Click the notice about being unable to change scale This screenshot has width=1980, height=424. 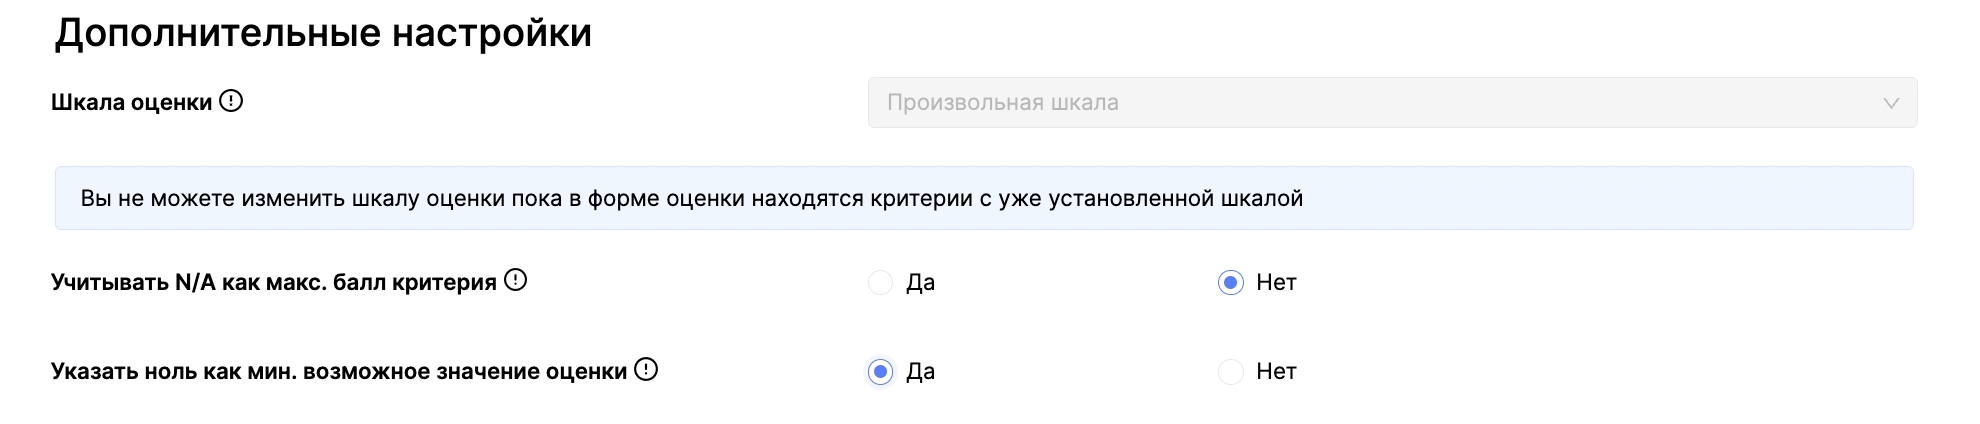click(691, 198)
